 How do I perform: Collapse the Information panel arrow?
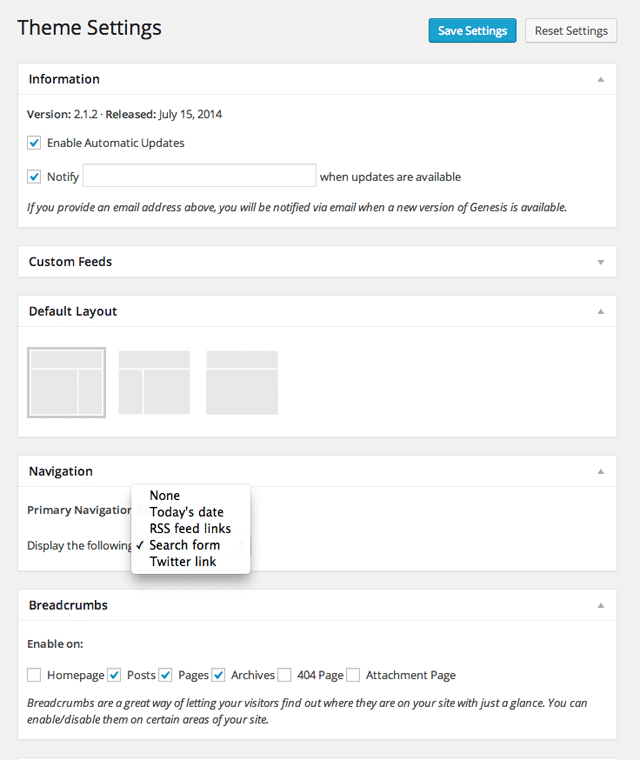[x=601, y=79]
